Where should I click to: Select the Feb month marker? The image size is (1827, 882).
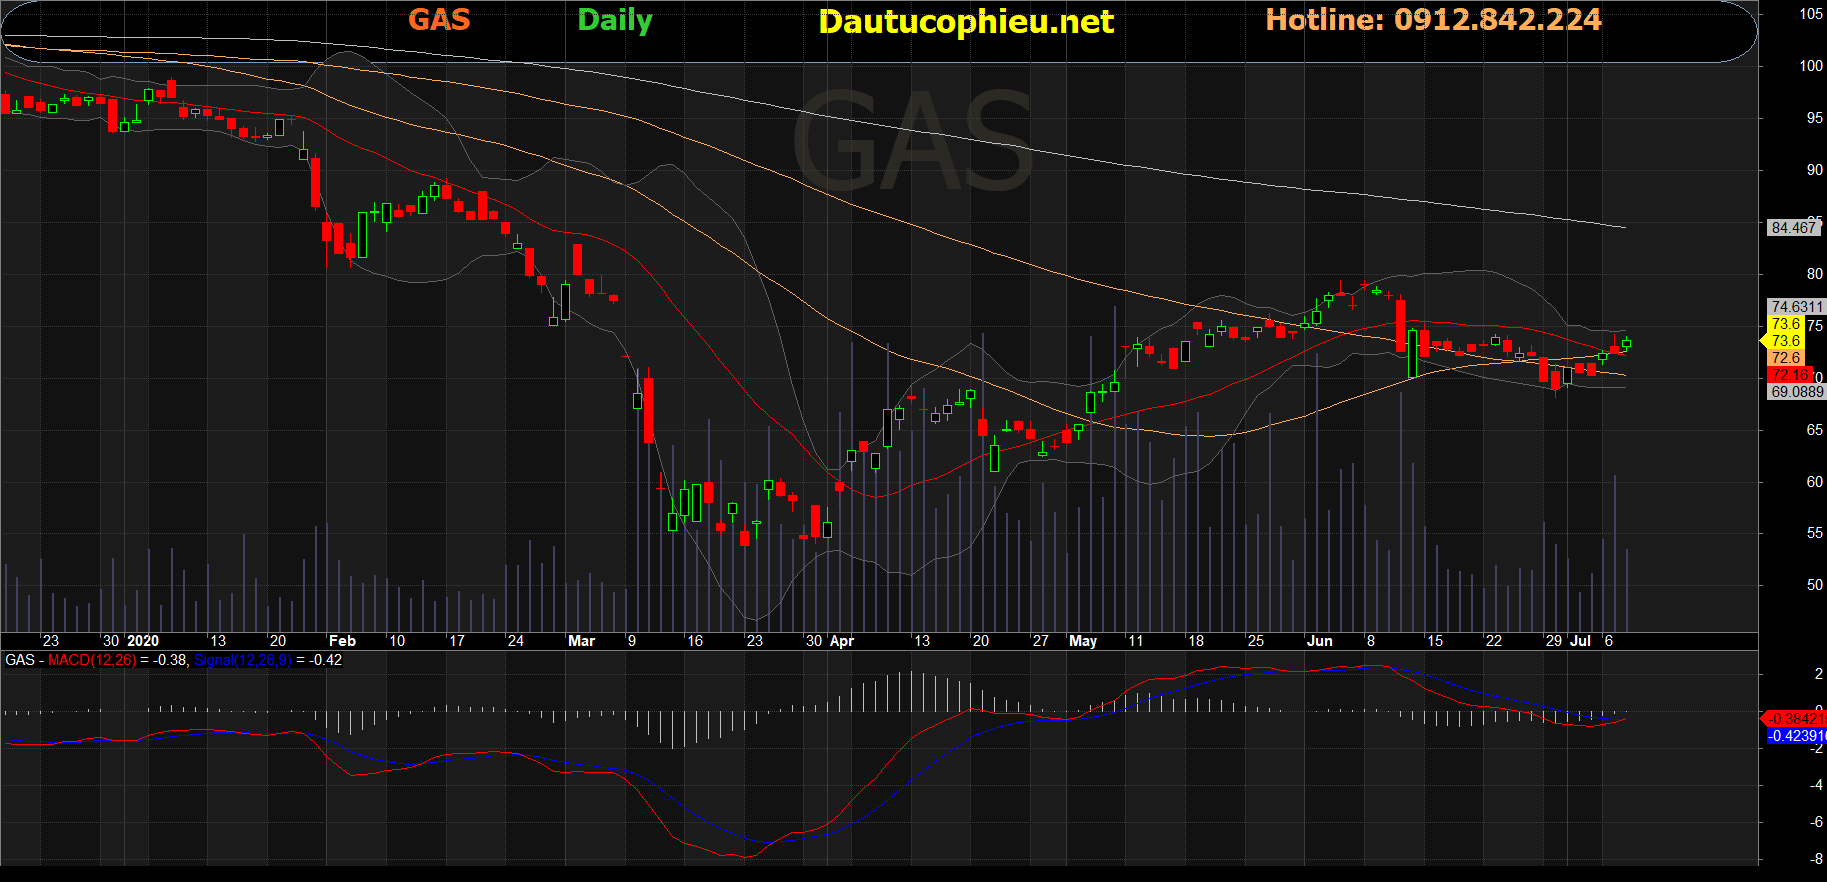coord(342,641)
